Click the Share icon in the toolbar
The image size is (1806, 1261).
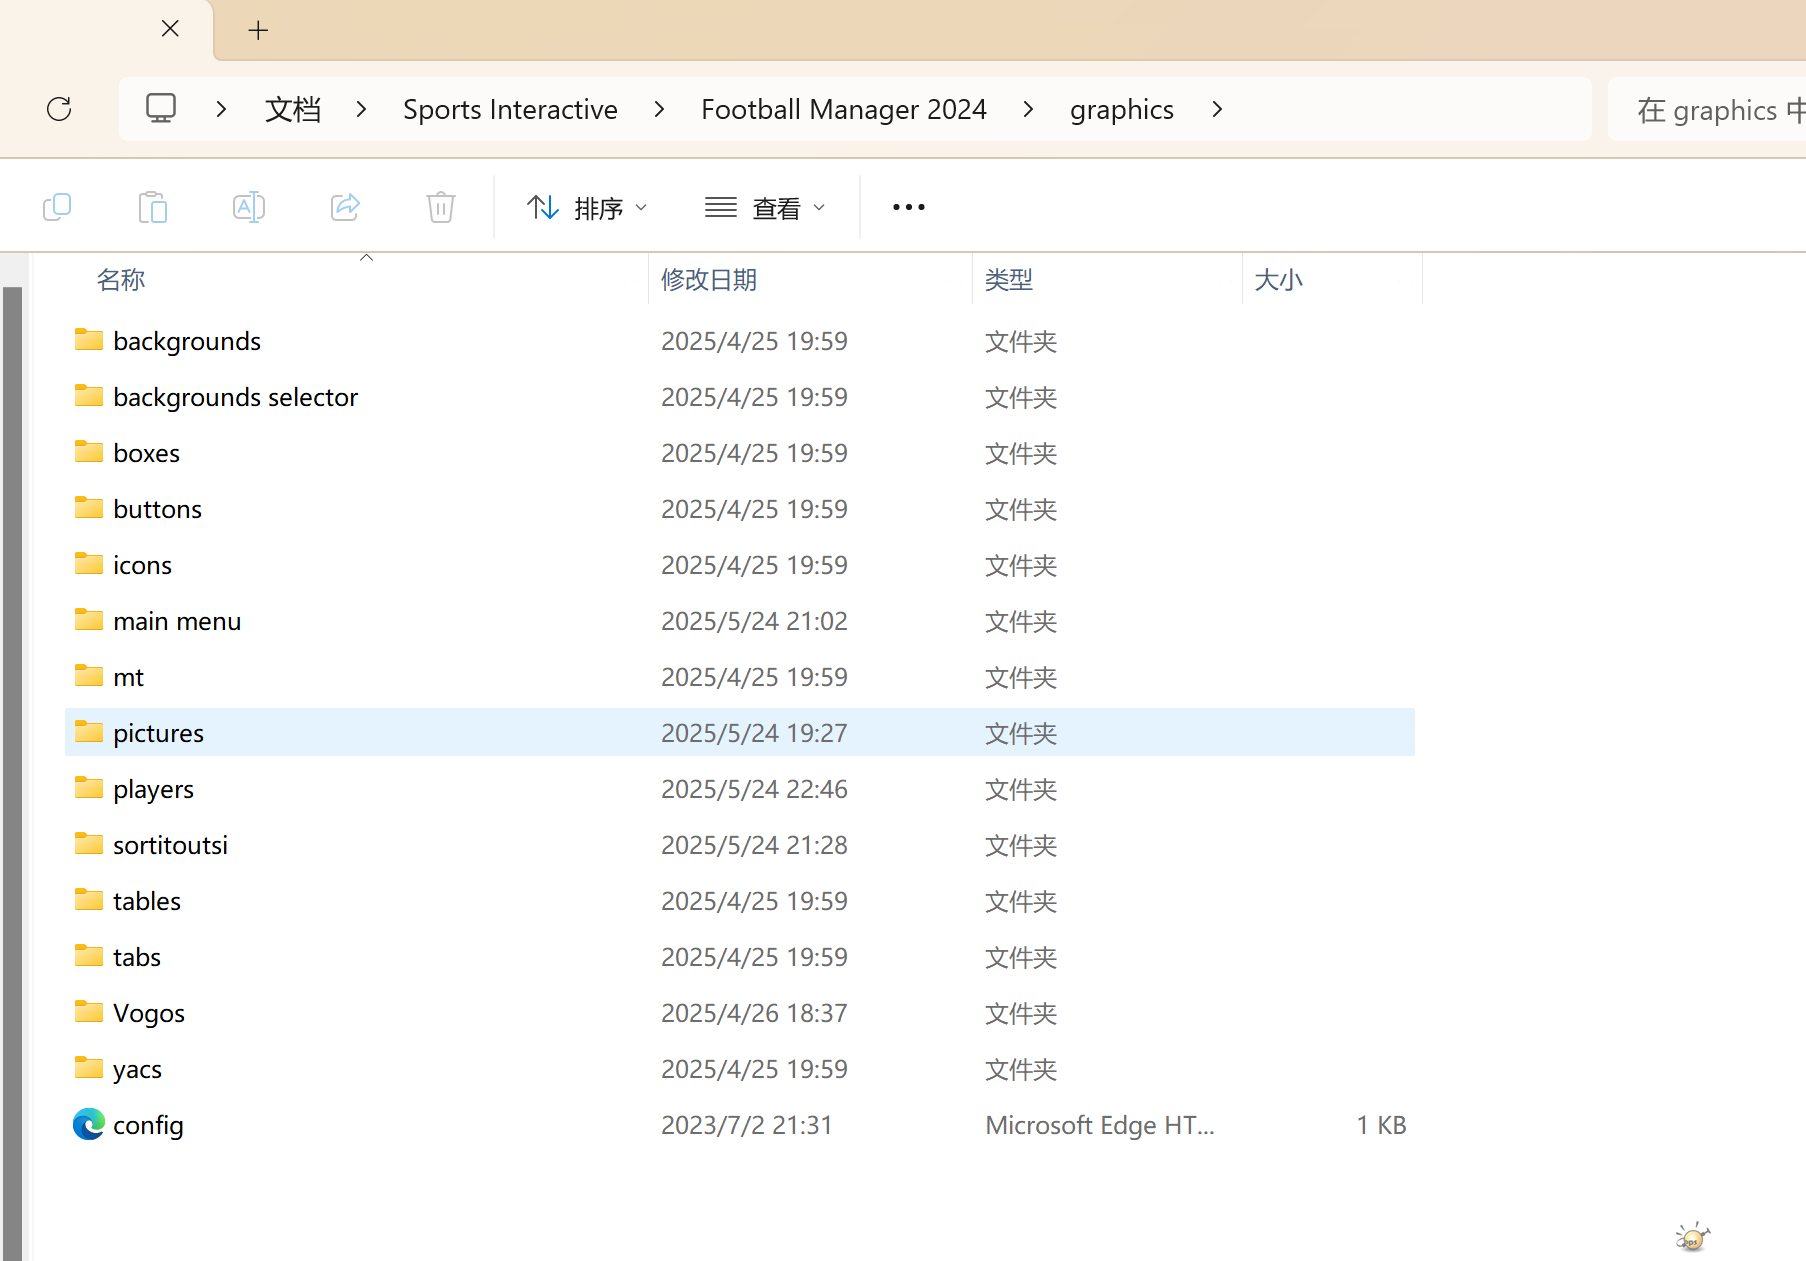345,207
